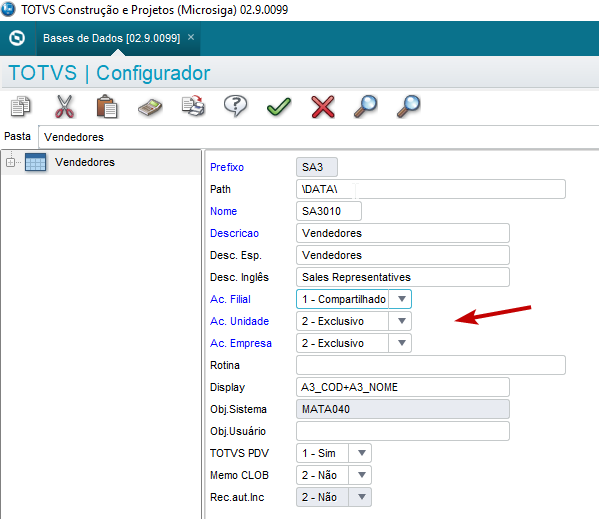The image size is (599, 519).
Task: Click the Descricao input field
Action: [x=403, y=233]
